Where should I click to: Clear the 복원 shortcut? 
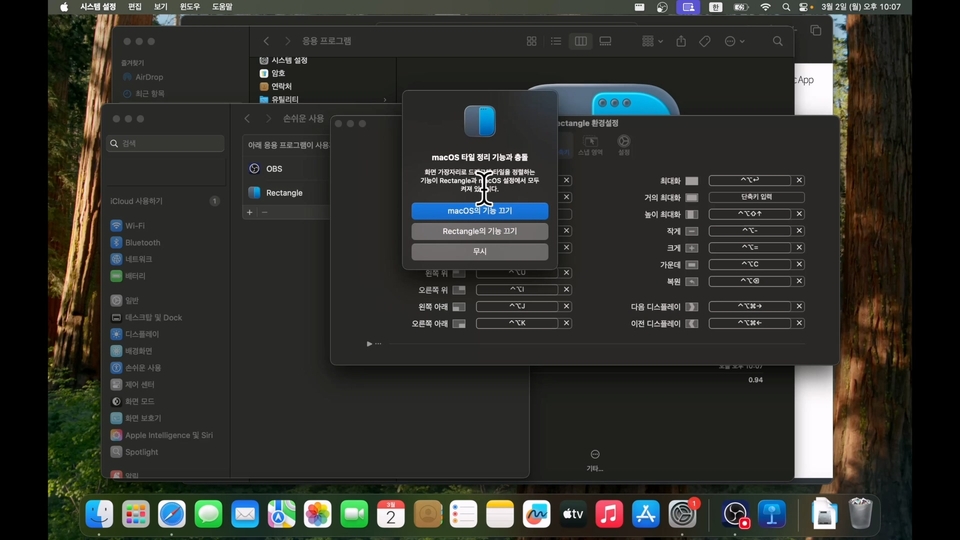[799, 281]
